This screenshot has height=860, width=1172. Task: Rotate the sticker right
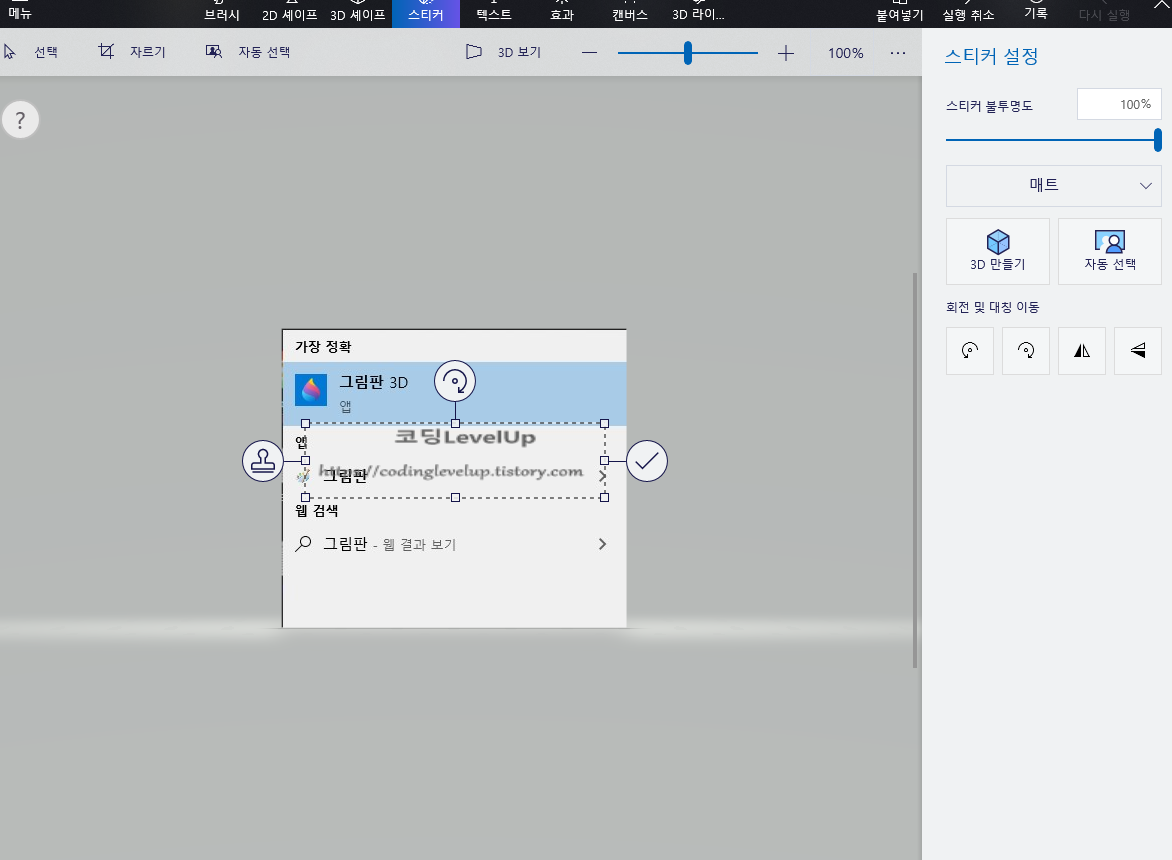pyautogui.click(x=1026, y=350)
